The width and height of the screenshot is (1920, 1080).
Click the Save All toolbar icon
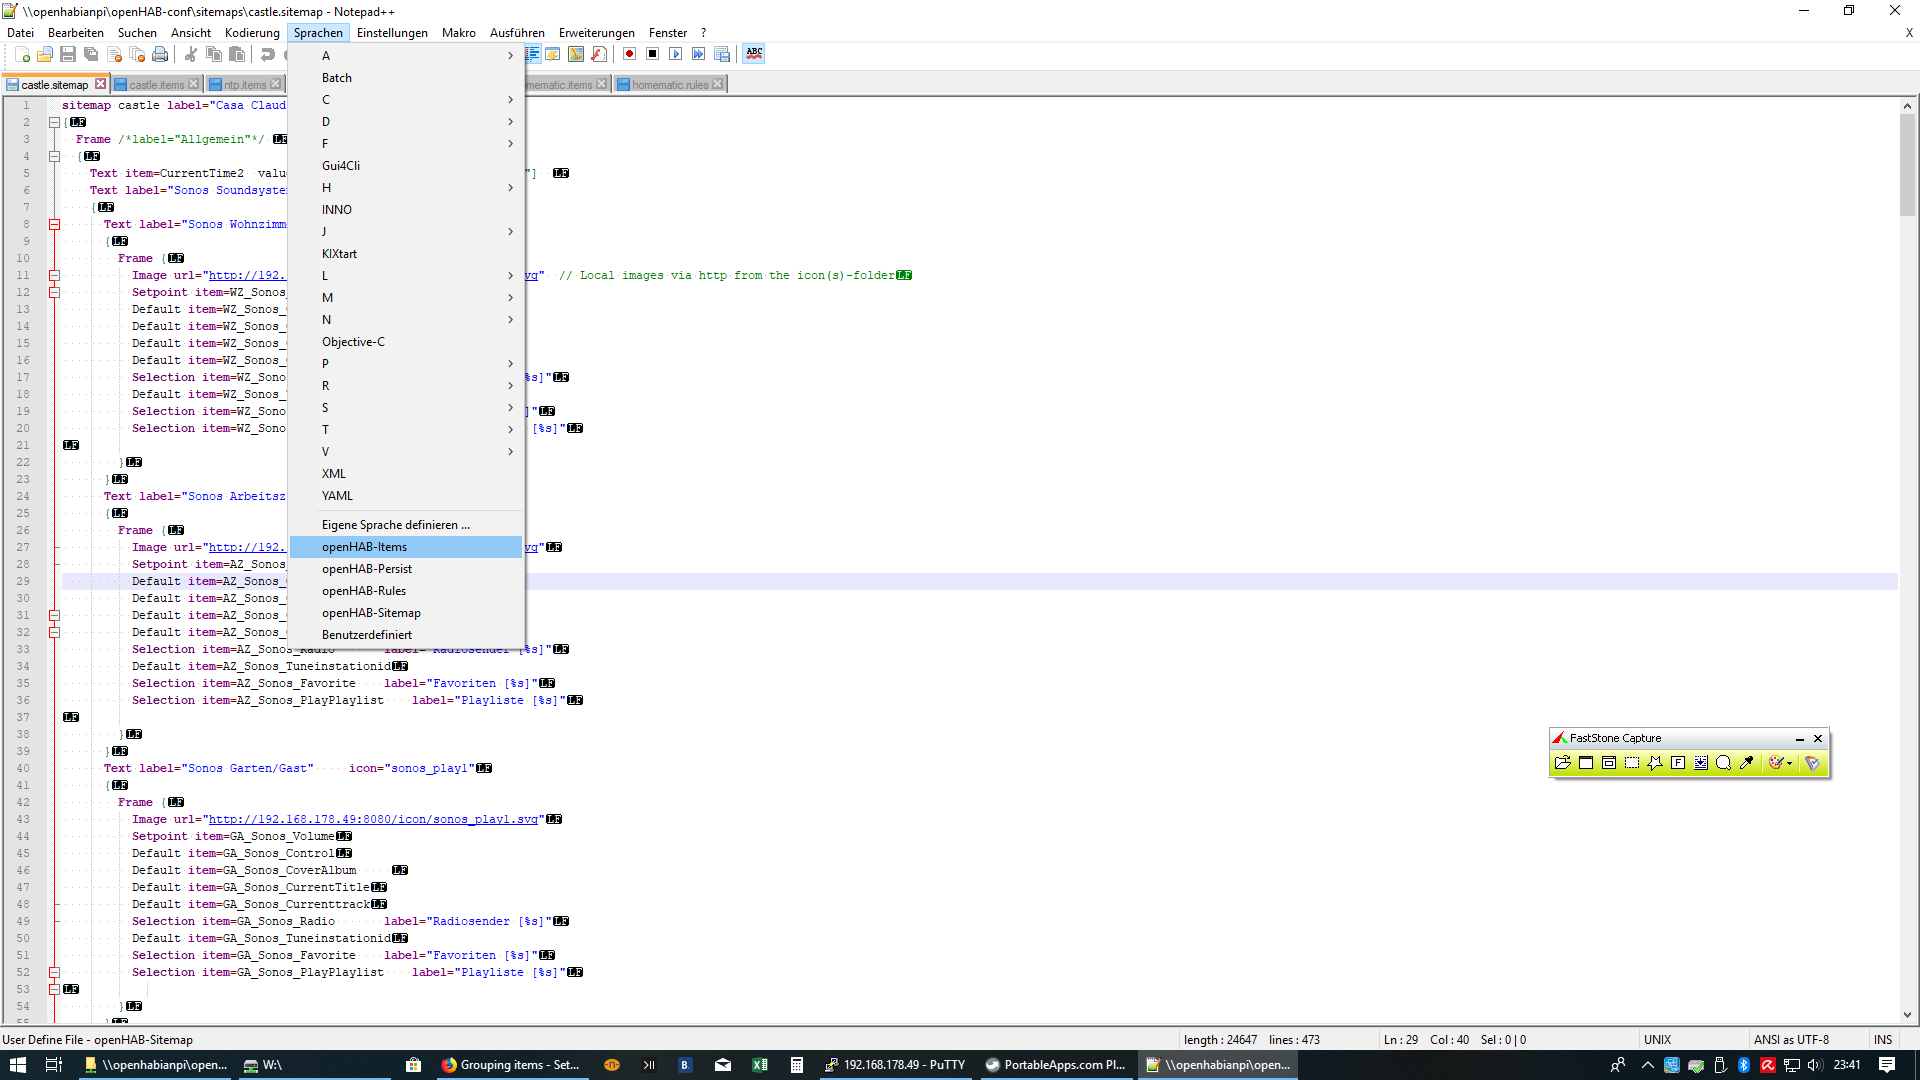(x=91, y=55)
